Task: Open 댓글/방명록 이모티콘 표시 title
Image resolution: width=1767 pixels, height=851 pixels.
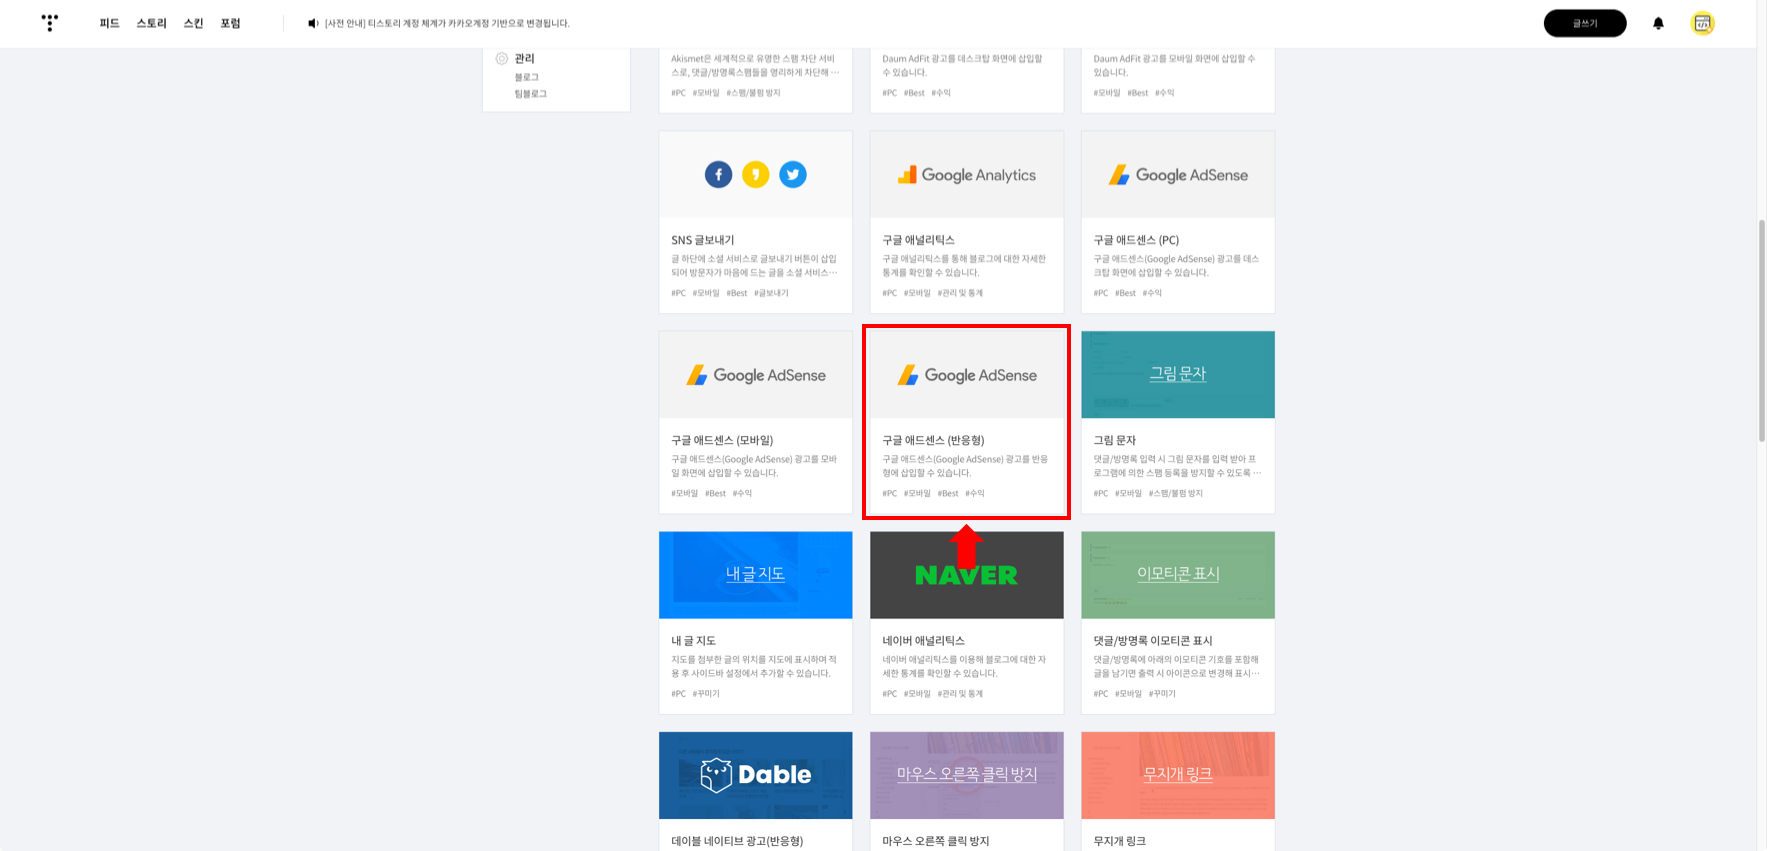Action: click(x=1153, y=641)
